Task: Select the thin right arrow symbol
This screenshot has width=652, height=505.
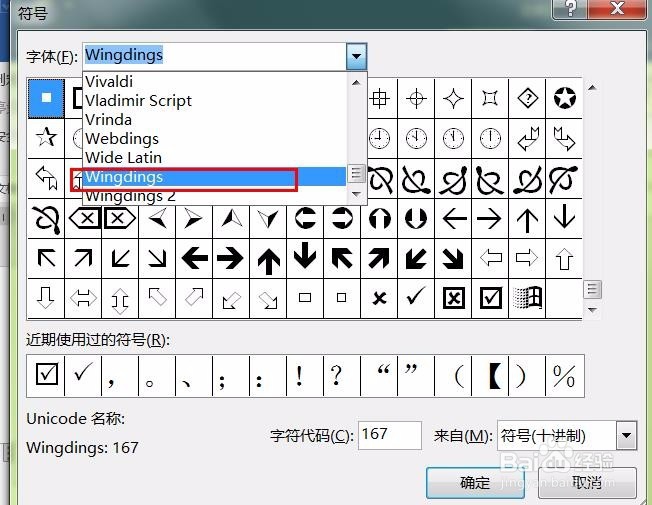Action: 490,218
